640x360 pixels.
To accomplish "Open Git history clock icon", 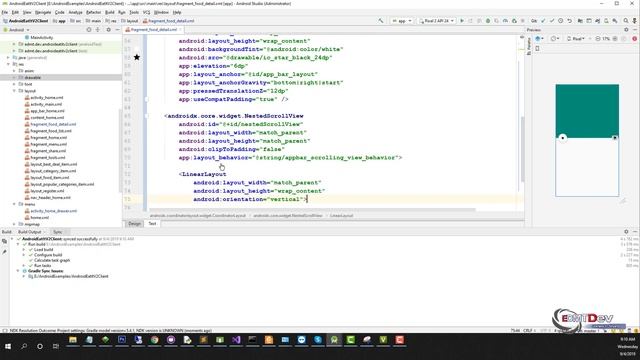I will click(560, 21).
